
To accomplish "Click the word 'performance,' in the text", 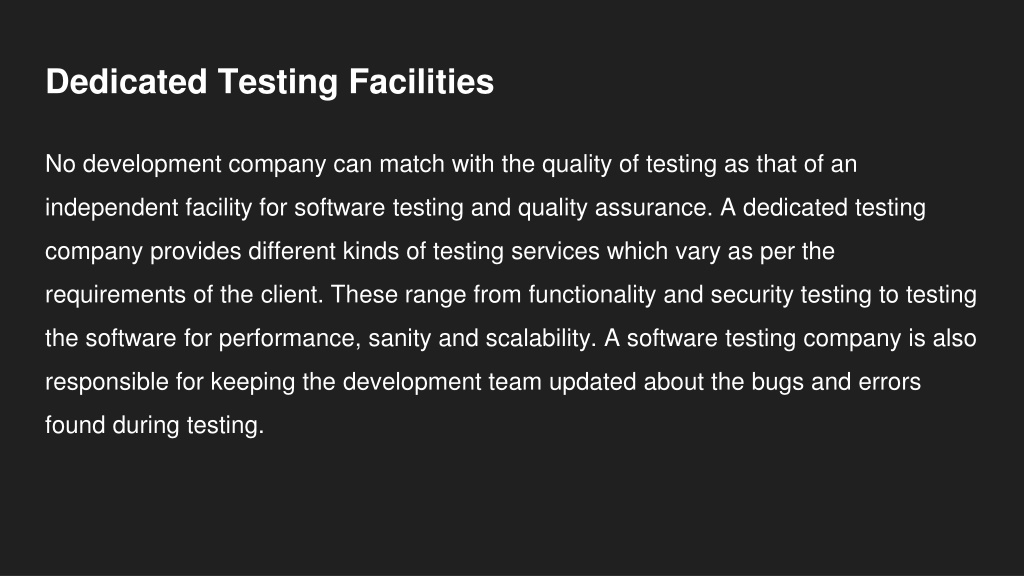I will pyautogui.click(x=289, y=339).
